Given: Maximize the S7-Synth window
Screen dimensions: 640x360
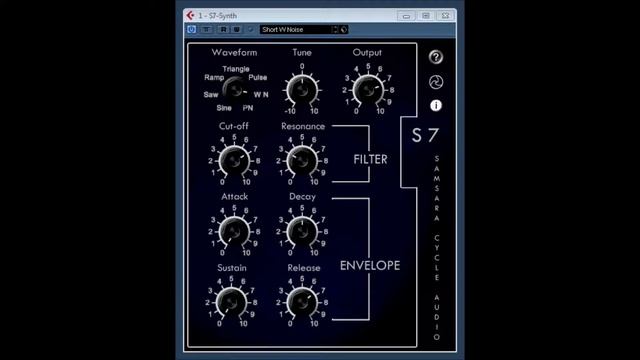Looking at the screenshot, I should pos(426,16).
